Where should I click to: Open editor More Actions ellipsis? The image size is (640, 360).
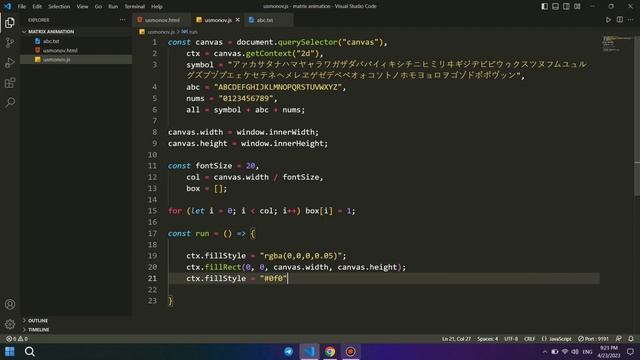[631, 20]
